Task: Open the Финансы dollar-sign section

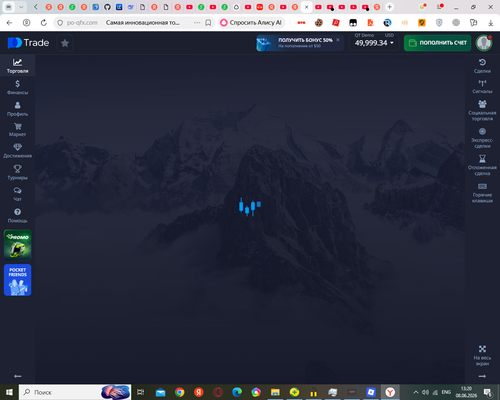Action: coord(17,87)
